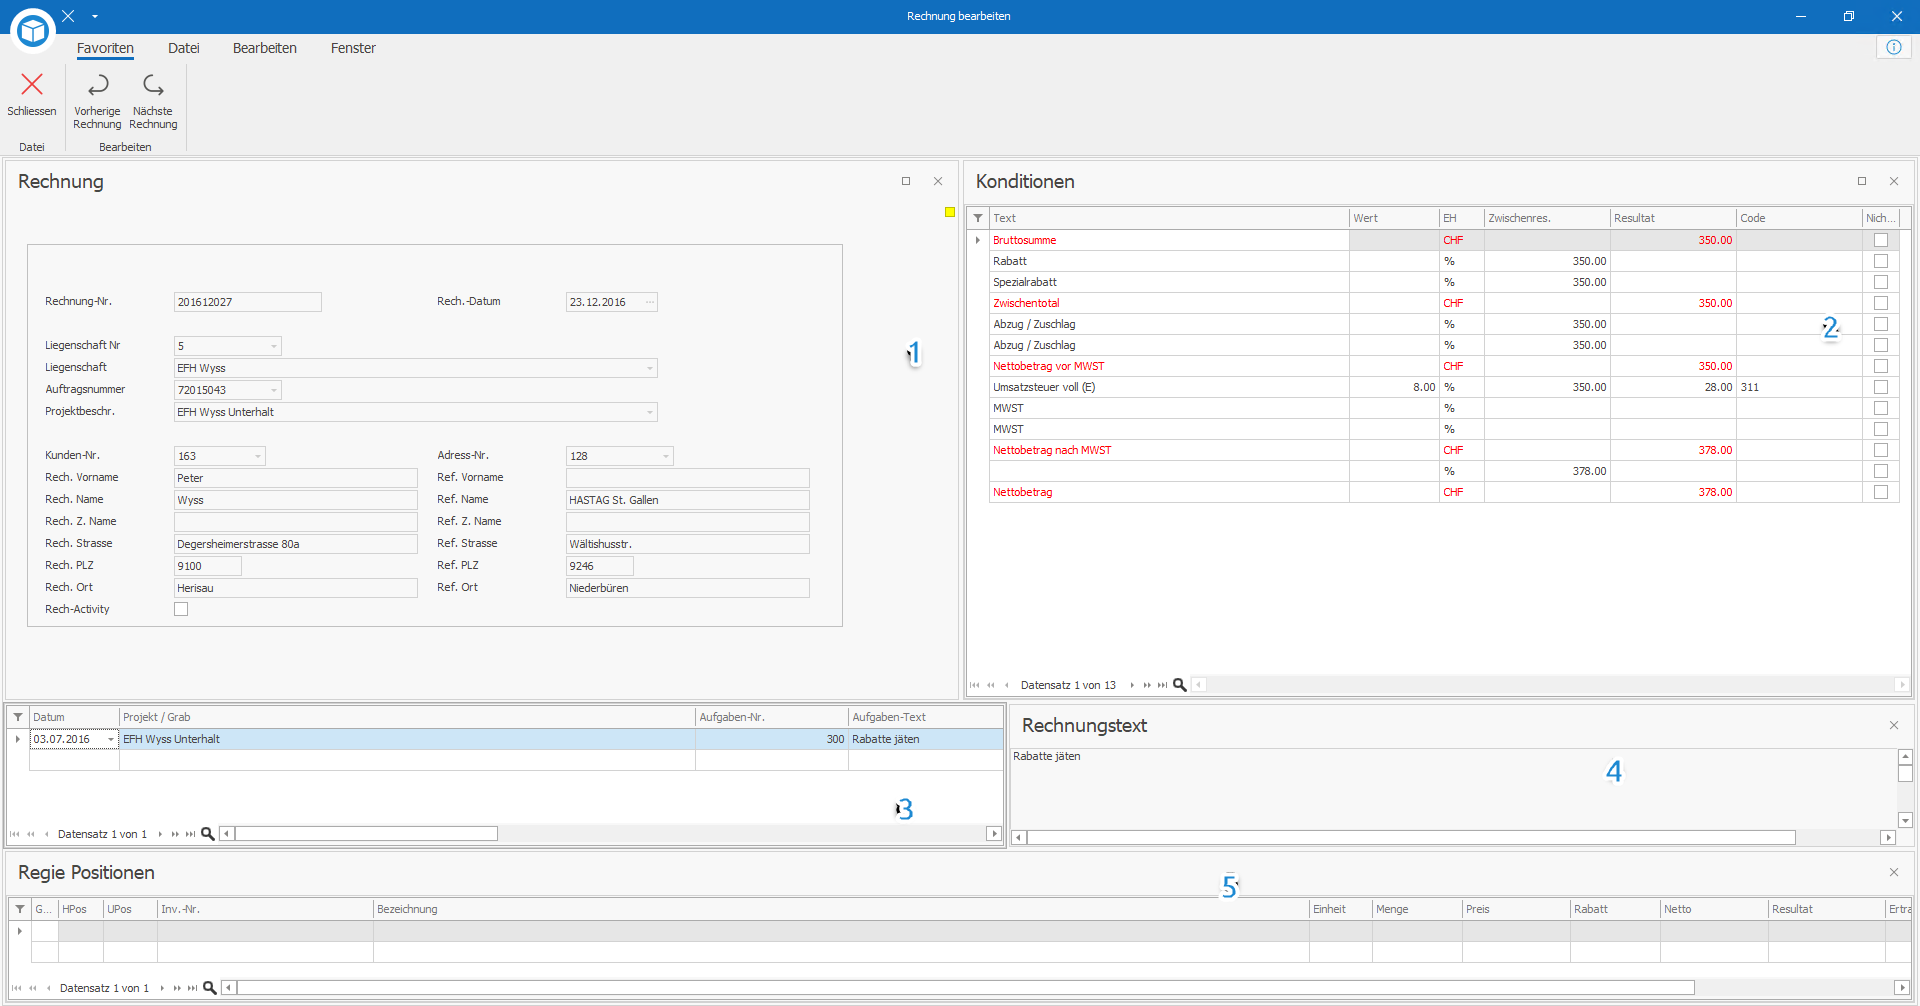Expand the Kunden-Nr. dropdown
Viewport: 1920px width, 1006px height.
click(x=258, y=456)
